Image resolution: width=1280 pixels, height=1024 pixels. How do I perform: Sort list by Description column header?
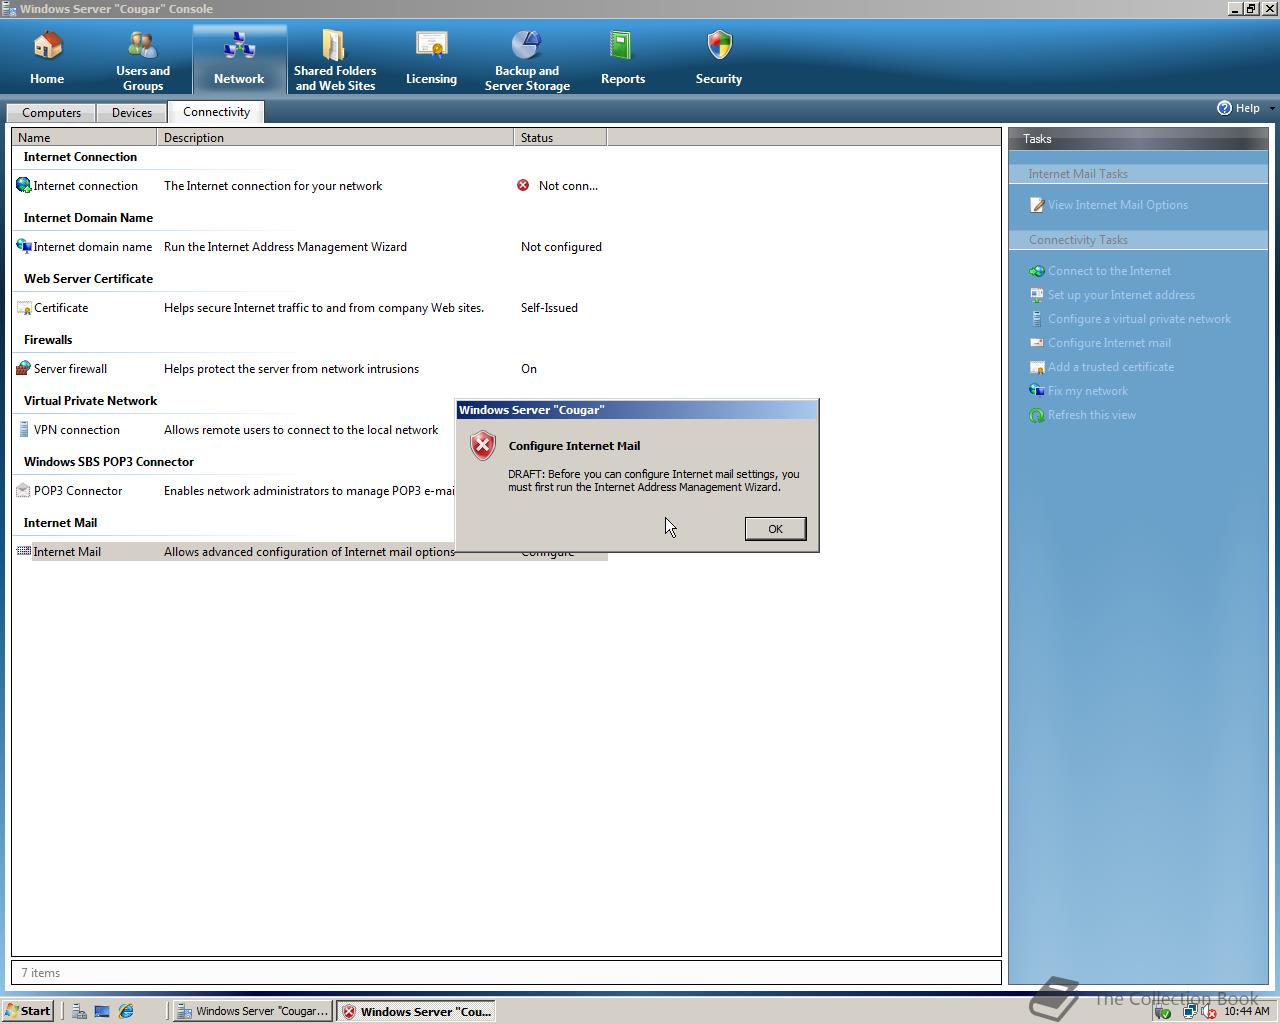click(335, 137)
